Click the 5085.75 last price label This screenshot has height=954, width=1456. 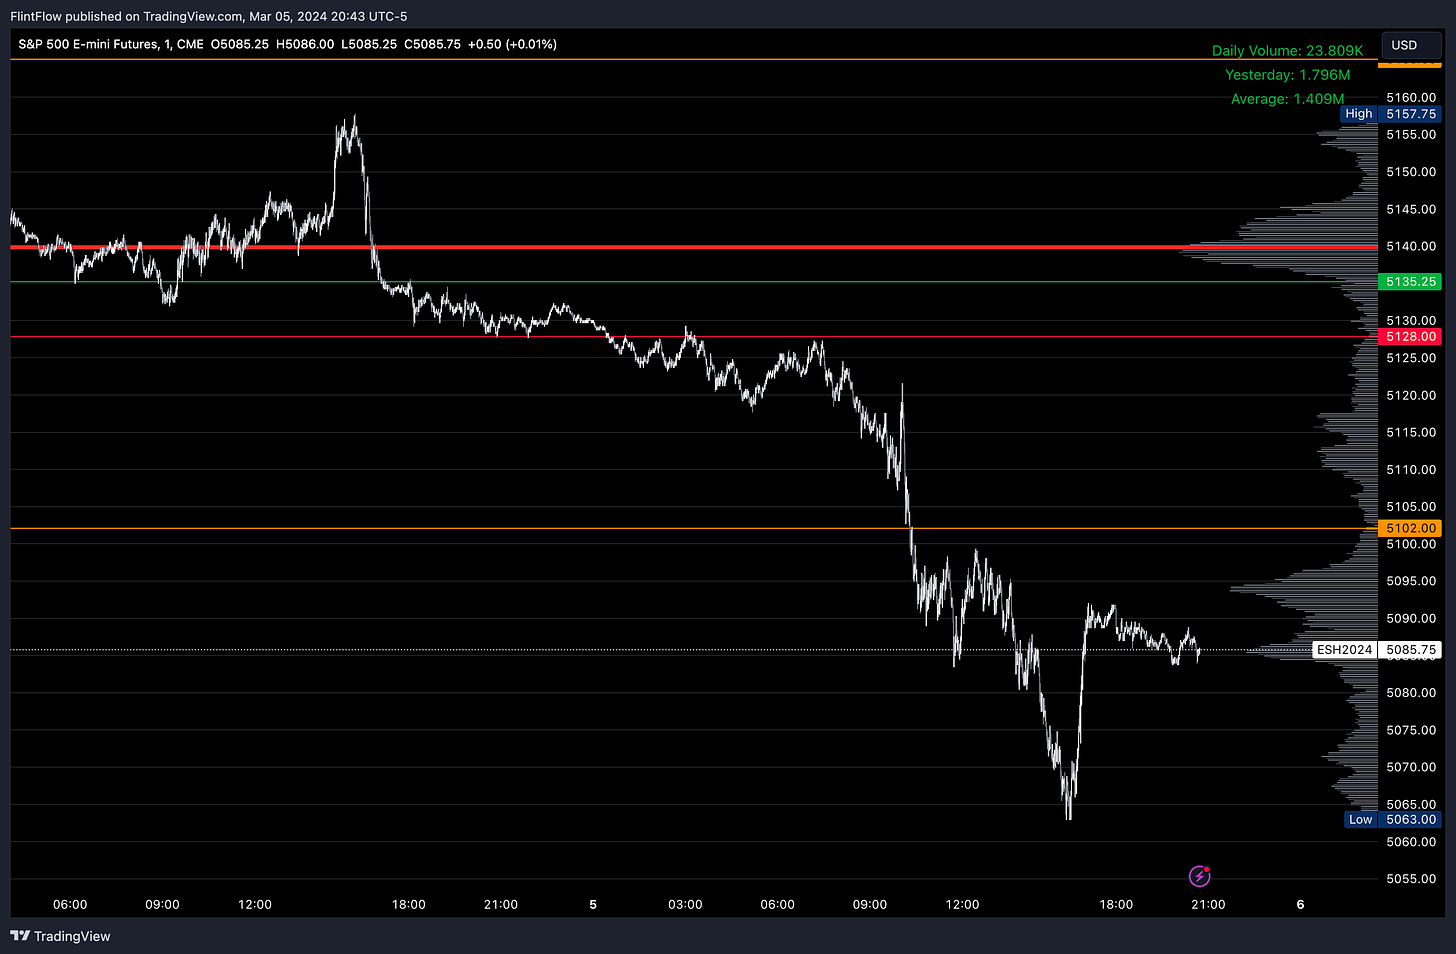1410,650
